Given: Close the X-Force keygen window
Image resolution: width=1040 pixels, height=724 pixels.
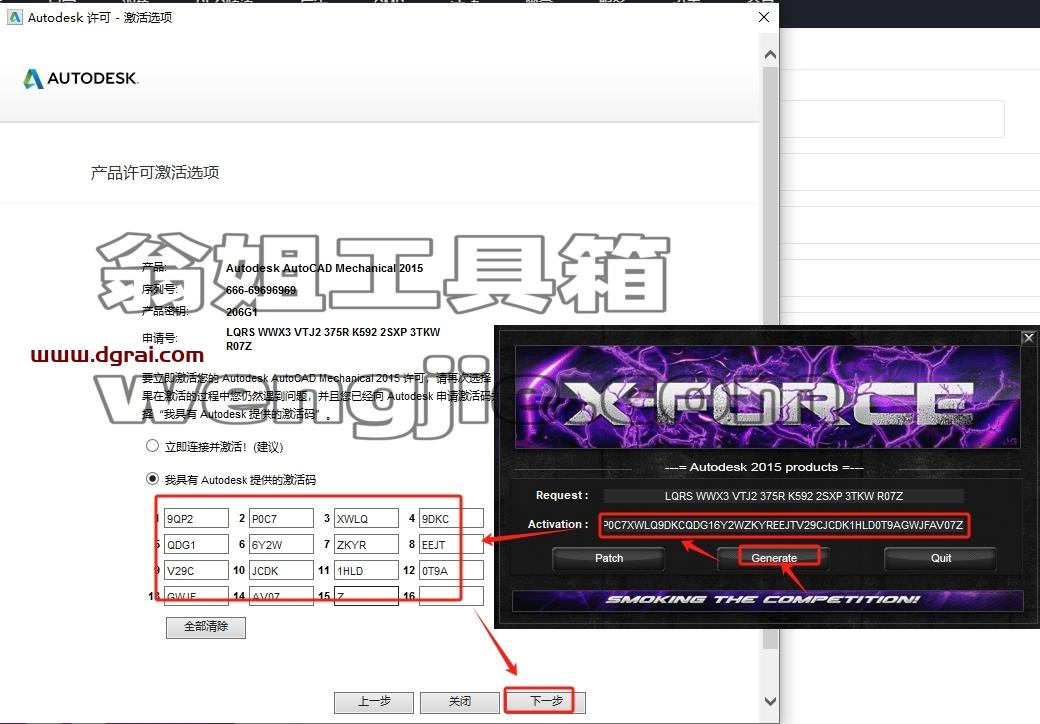Looking at the screenshot, I should coord(1028,337).
